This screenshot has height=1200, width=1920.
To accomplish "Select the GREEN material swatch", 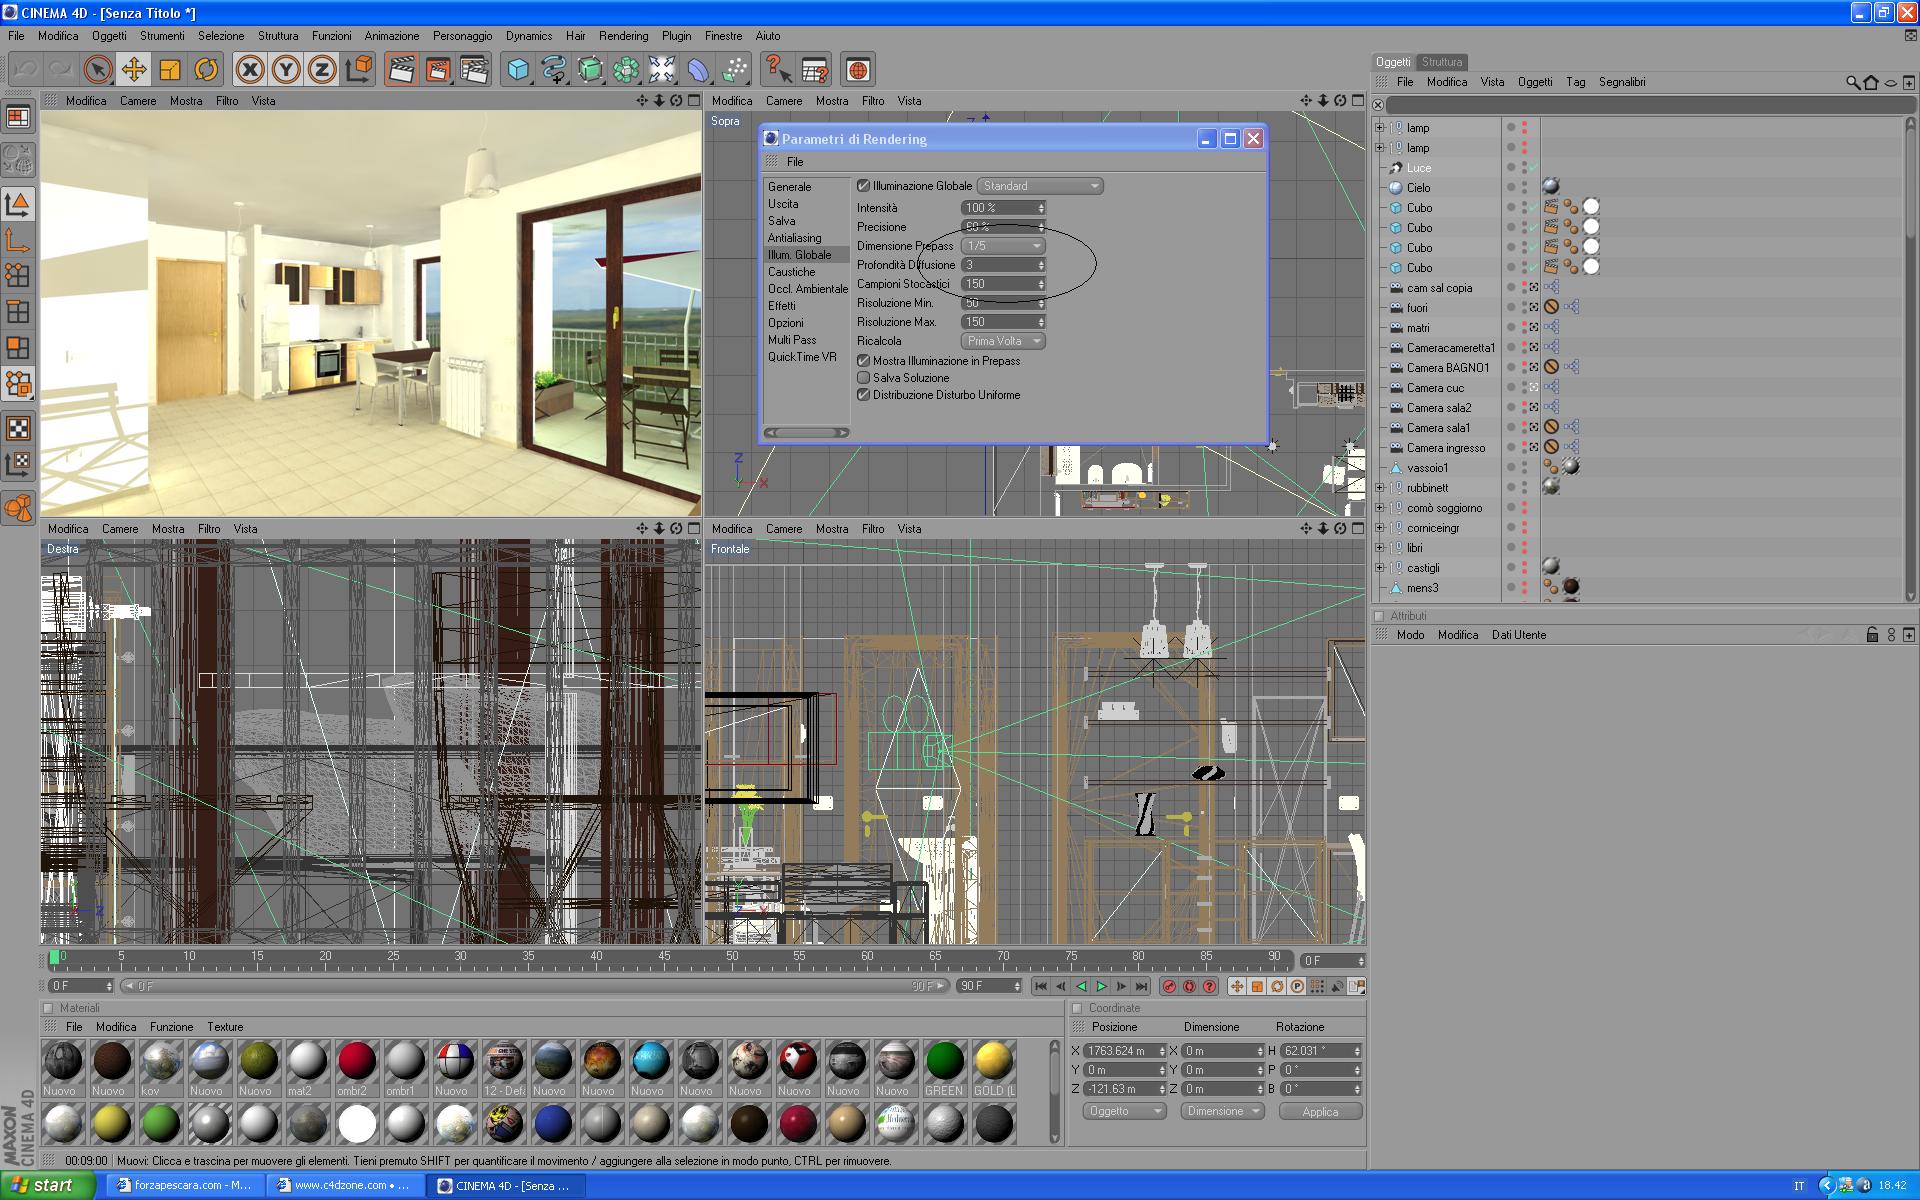I will tap(943, 1063).
